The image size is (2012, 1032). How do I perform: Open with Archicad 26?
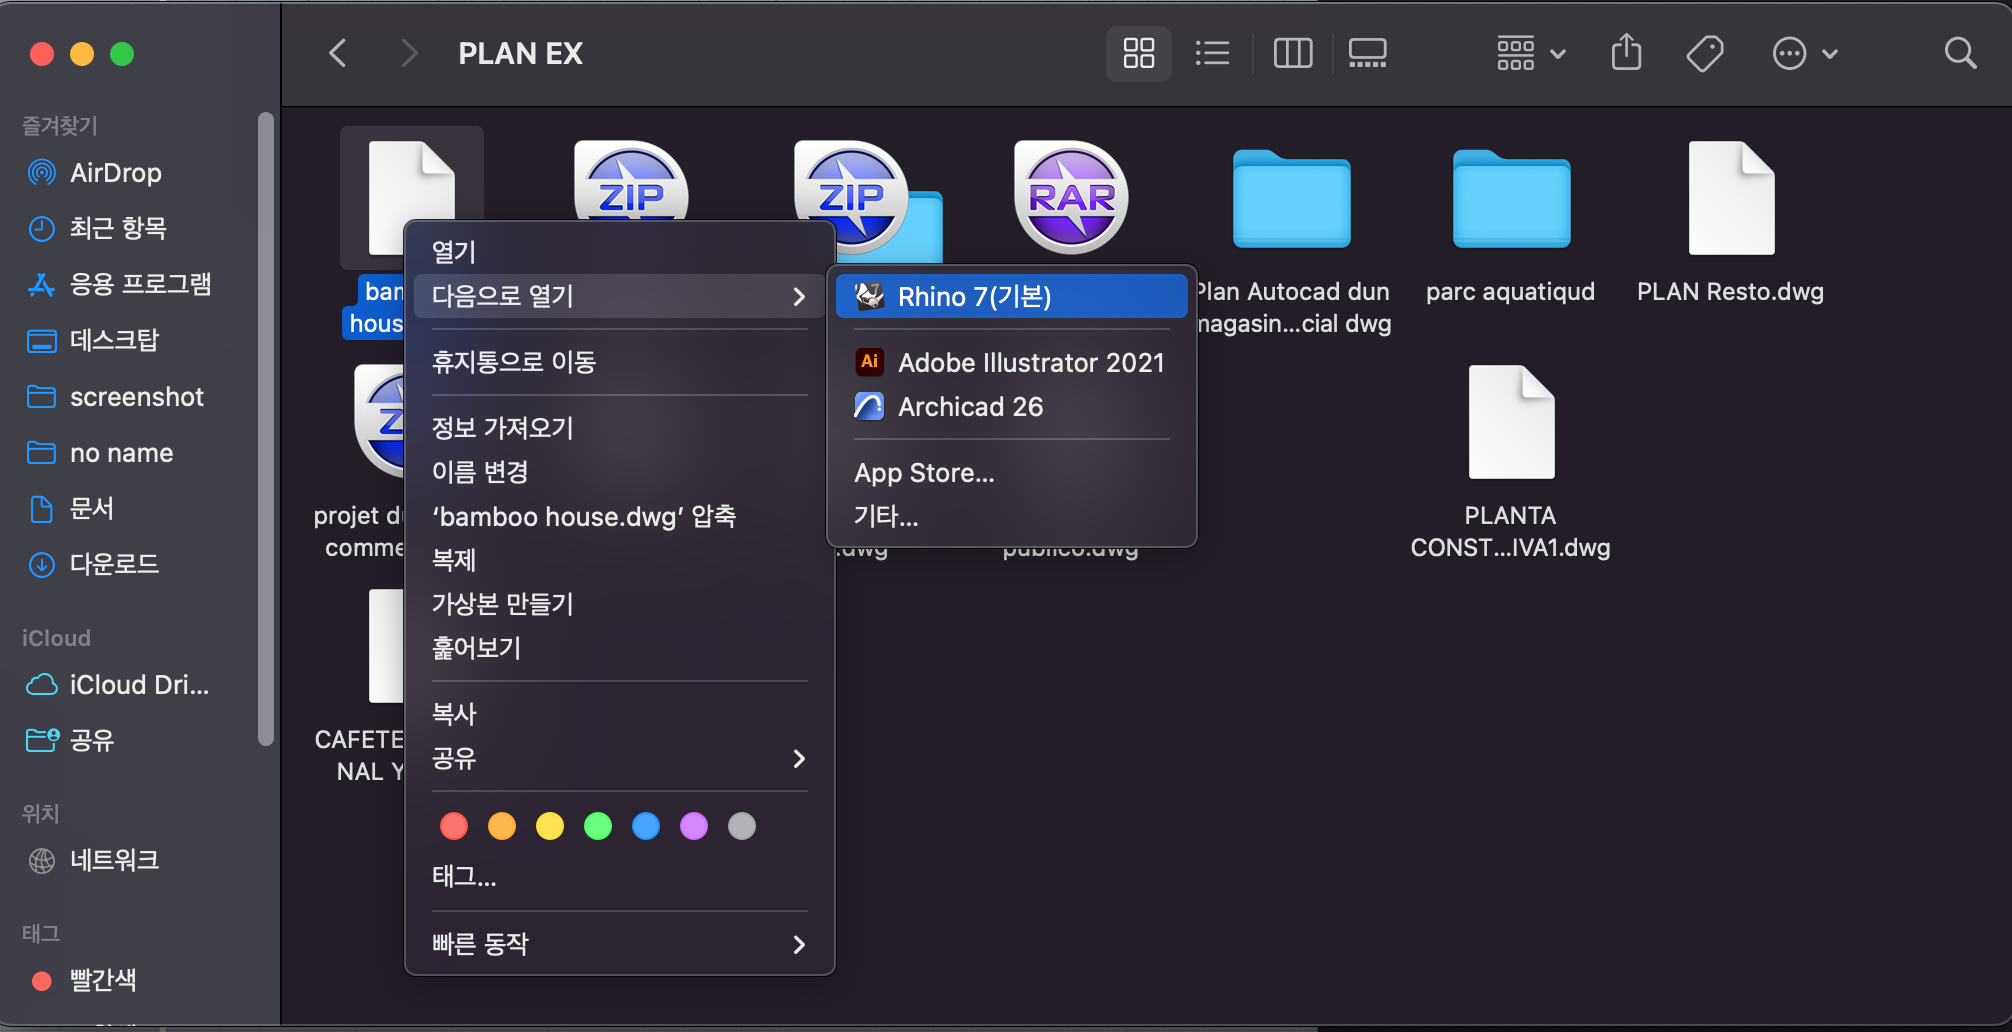pos(1012,407)
